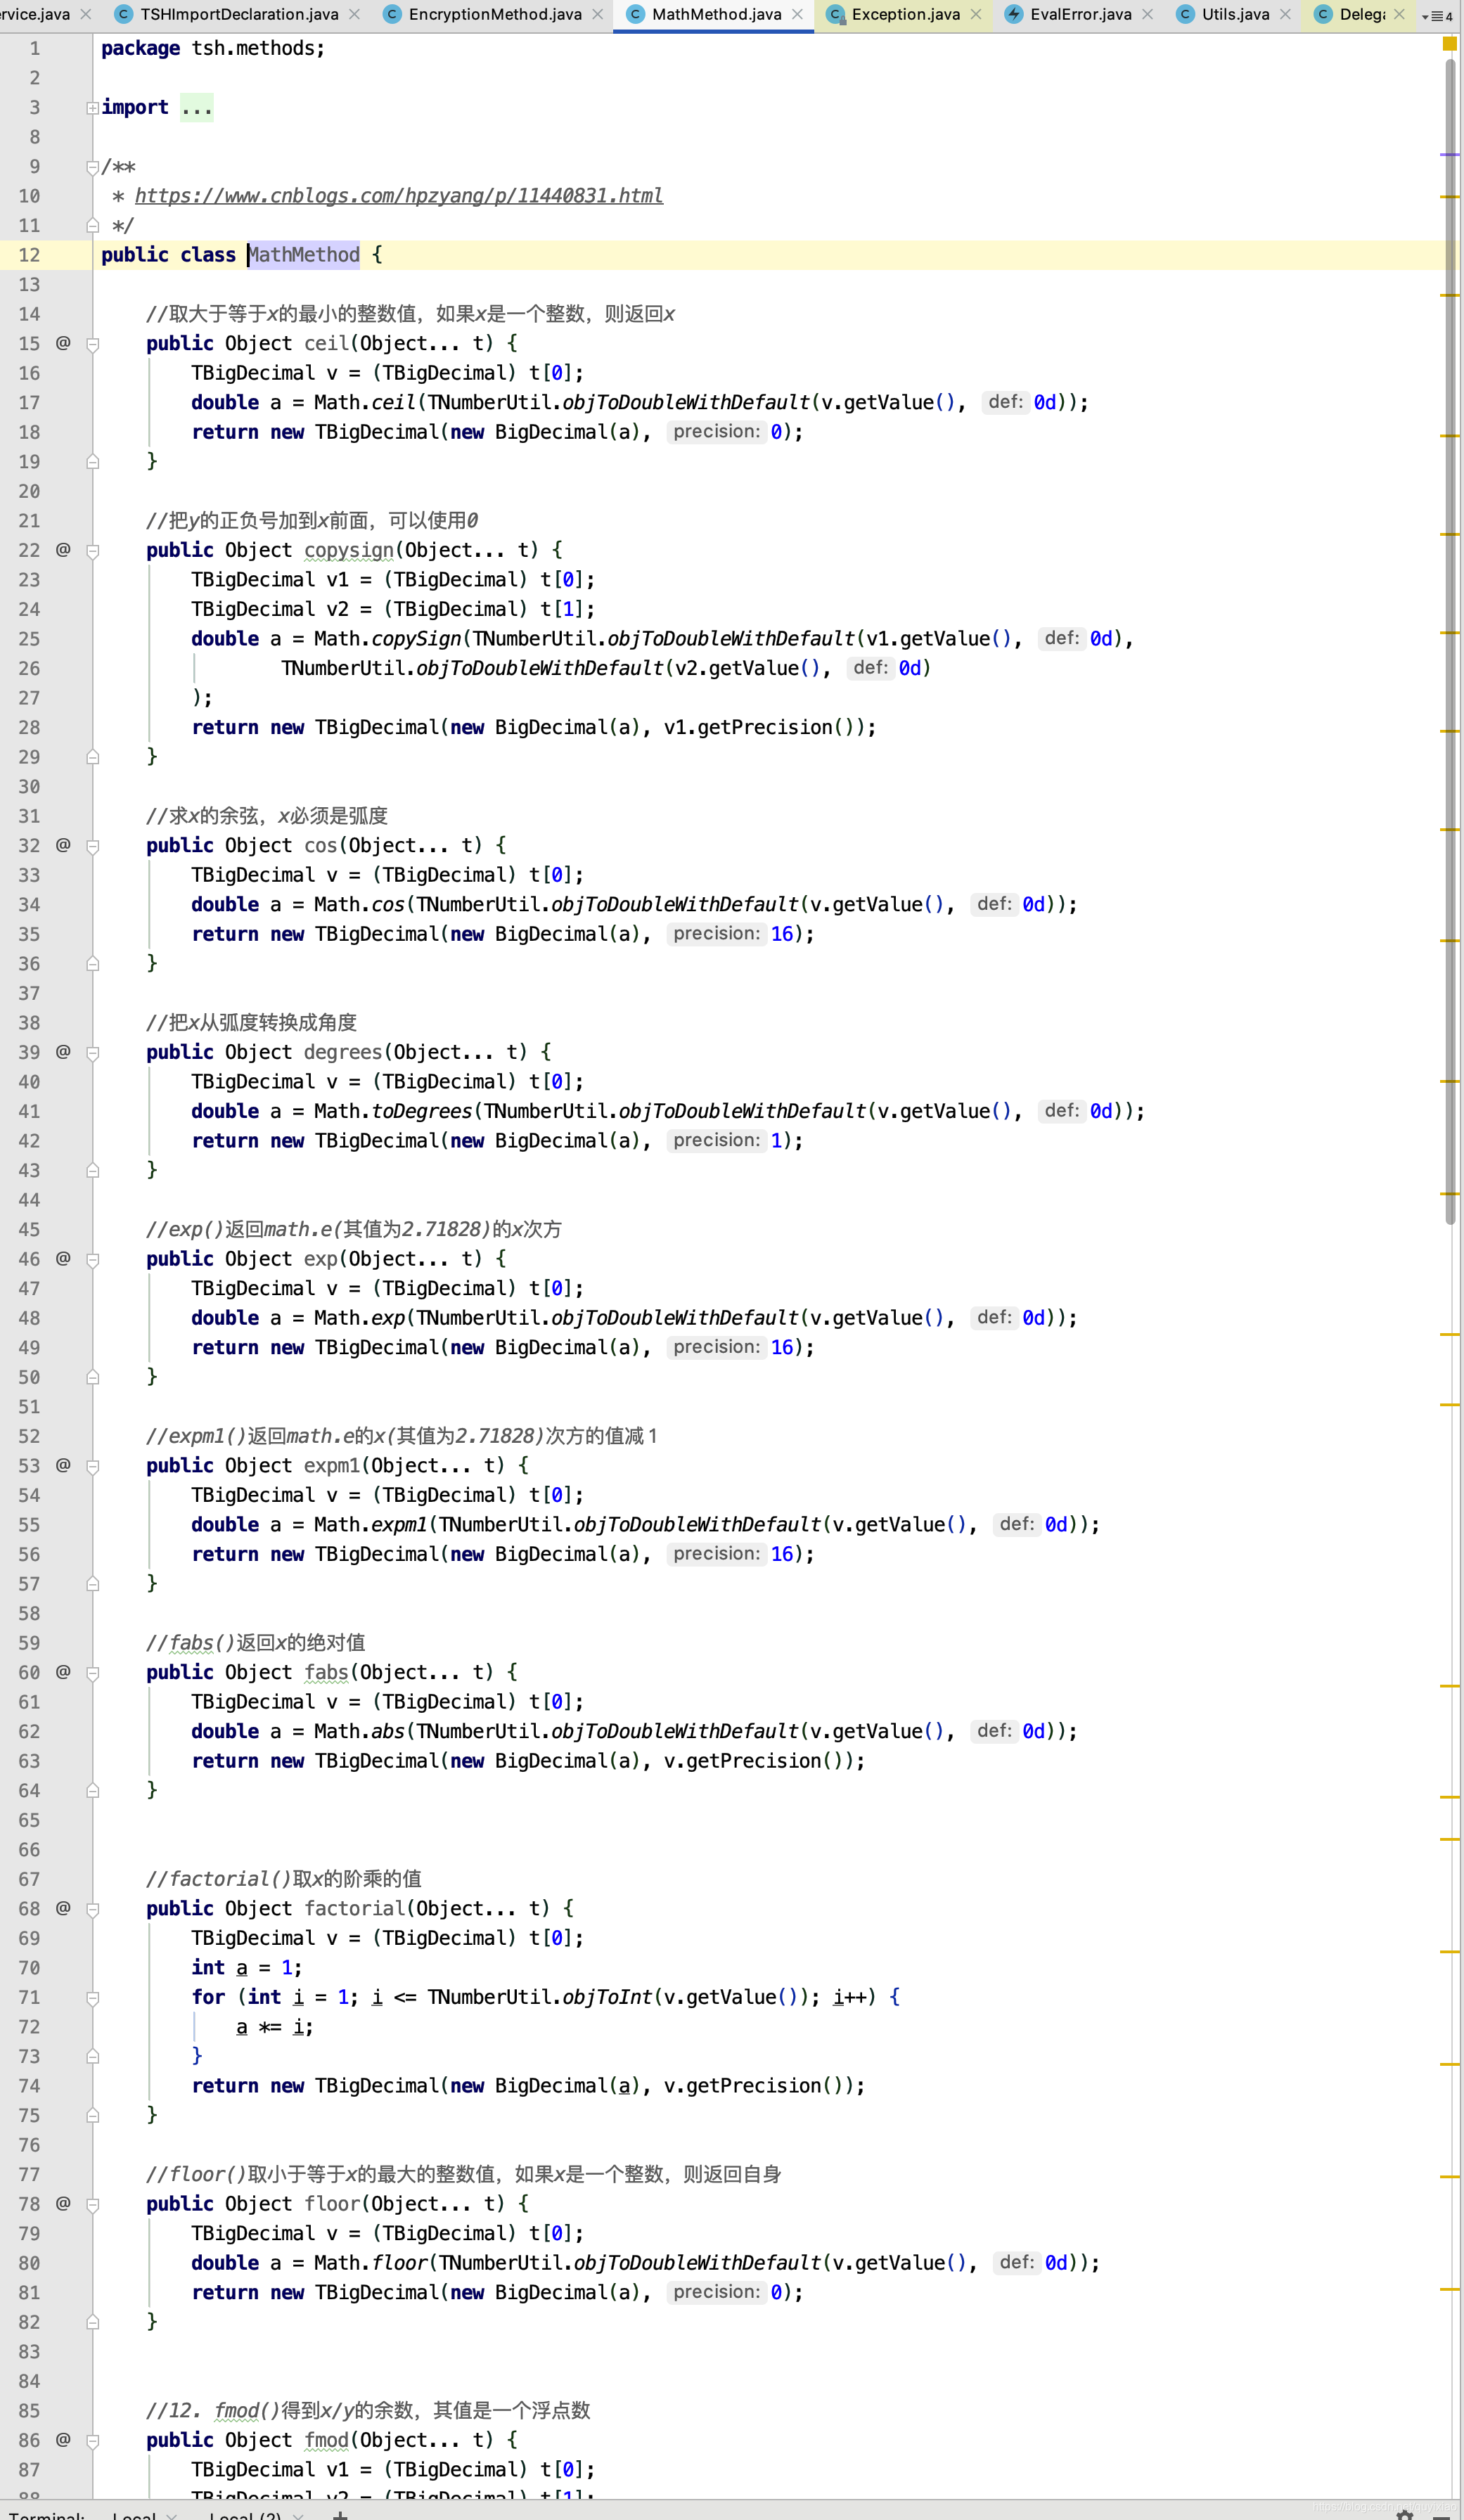Click line number 12 in the gutter
This screenshot has width=1464, height=2520.
29,255
